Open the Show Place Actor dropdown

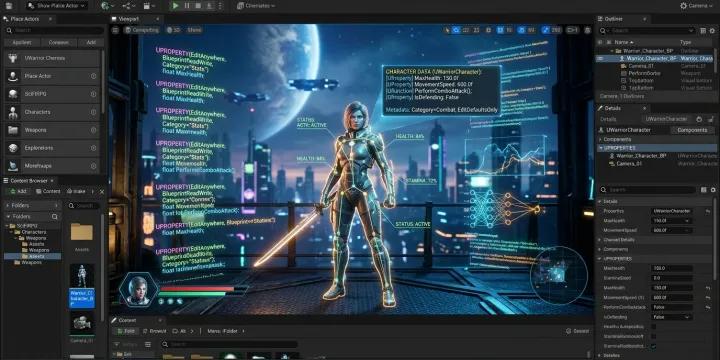pos(57,6)
